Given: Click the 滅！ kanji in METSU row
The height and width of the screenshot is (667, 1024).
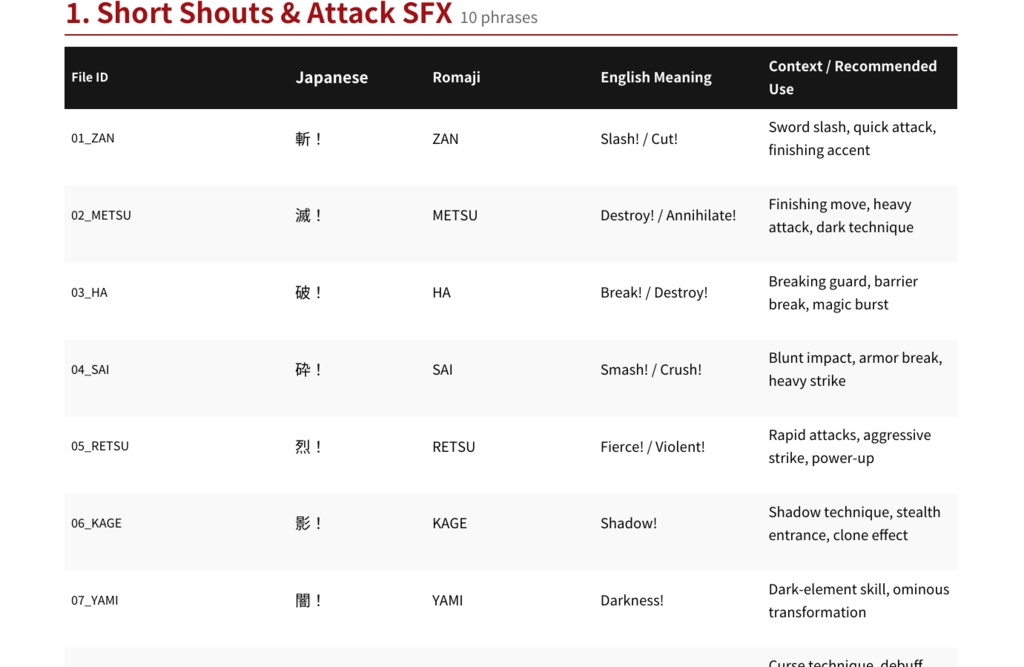Looking at the screenshot, I should [308, 216].
